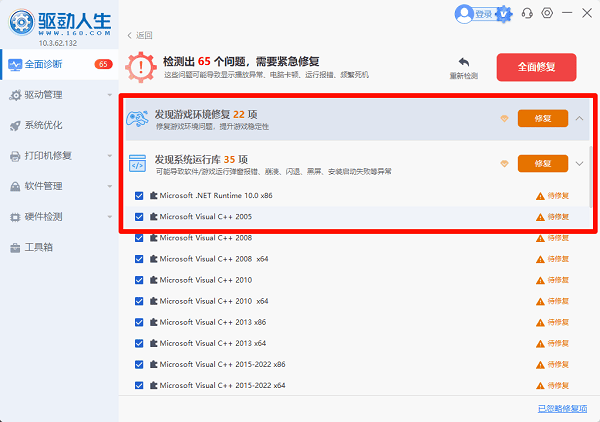The height and width of the screenshot is (422, 600).
Task: Minimize the 驱动人生 window
Action: (x=567, y=13)
